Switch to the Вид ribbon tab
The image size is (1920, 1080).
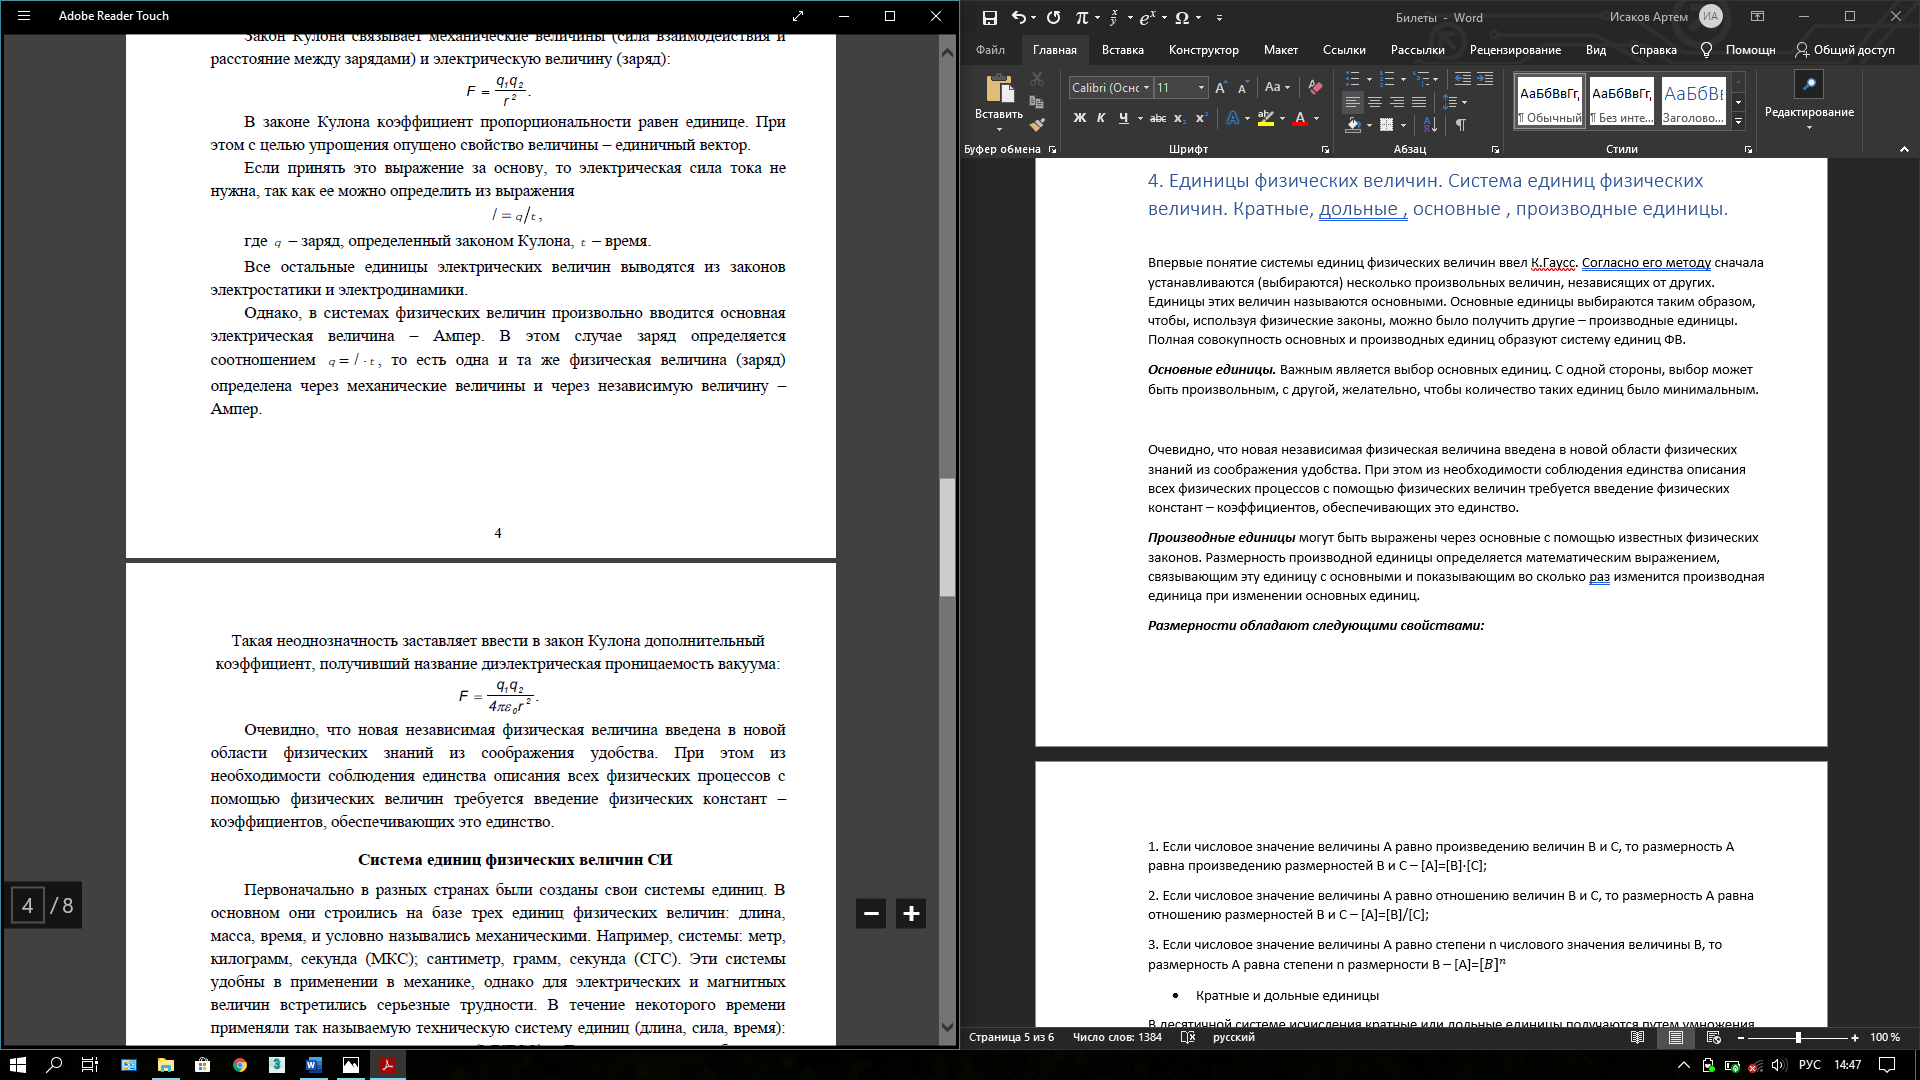pos(1595,50)
